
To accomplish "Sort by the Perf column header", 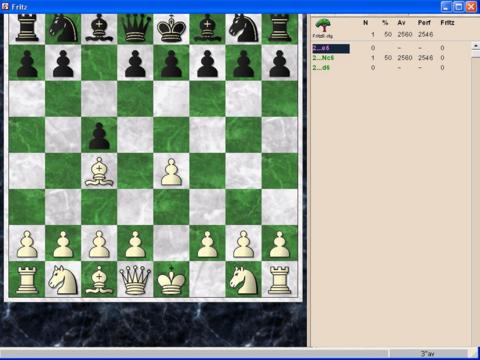I will tap(424, 23).
